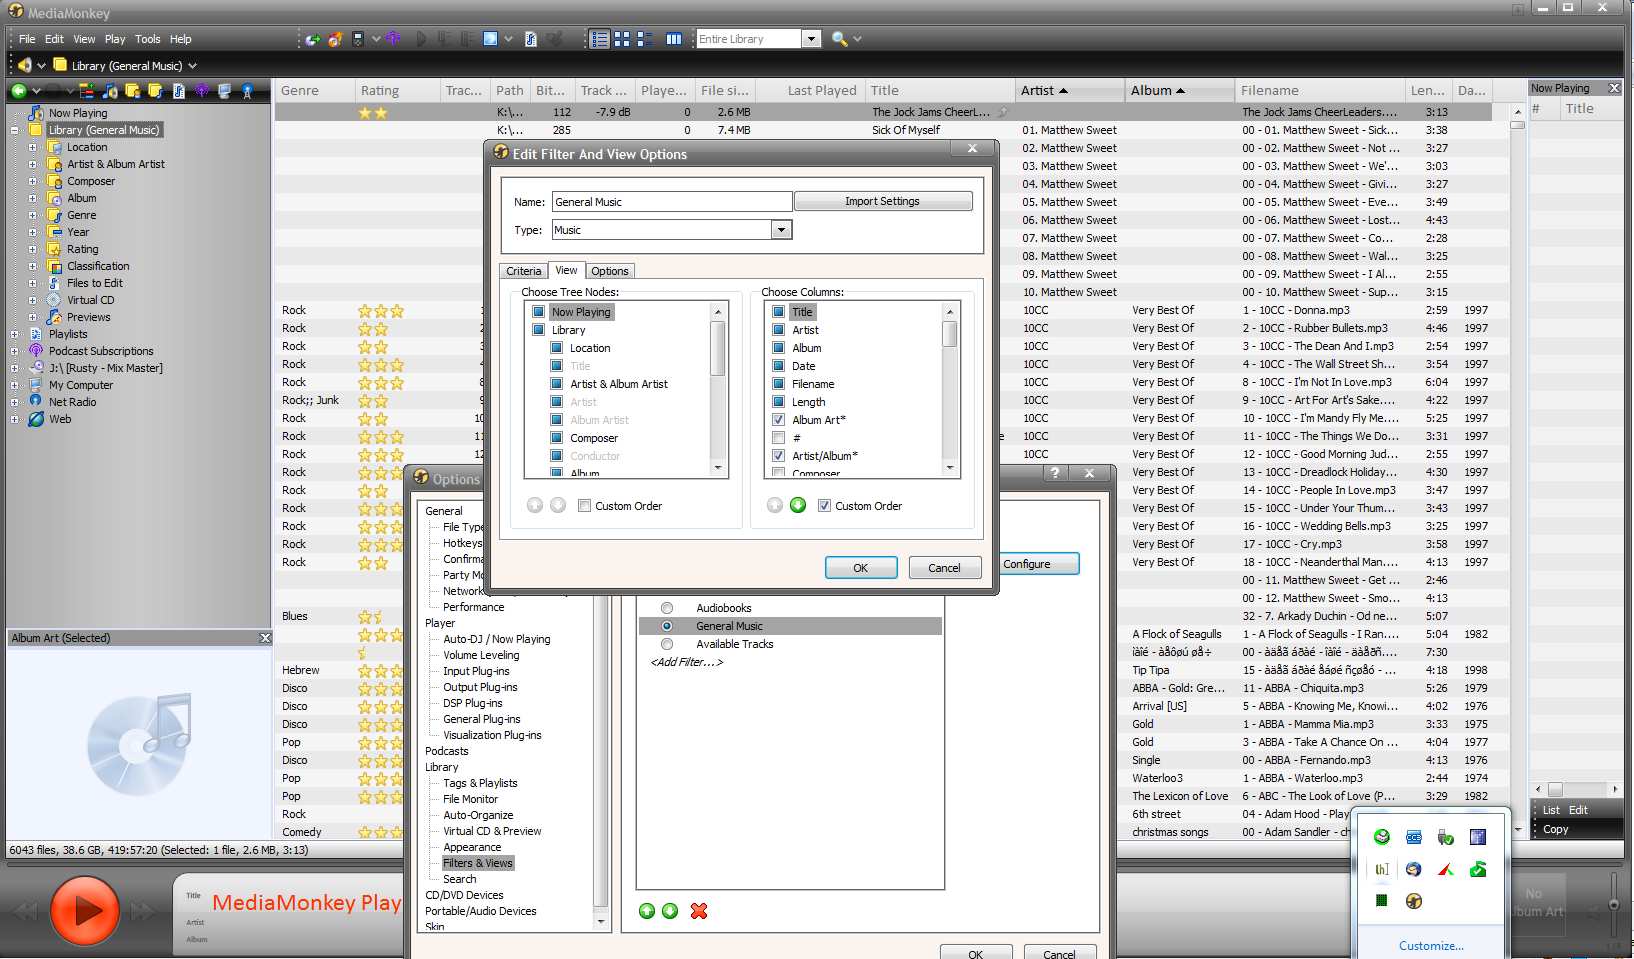The image size is (1634, 959).
Task: Click the large orange Play button
Action: click(85, 910)
